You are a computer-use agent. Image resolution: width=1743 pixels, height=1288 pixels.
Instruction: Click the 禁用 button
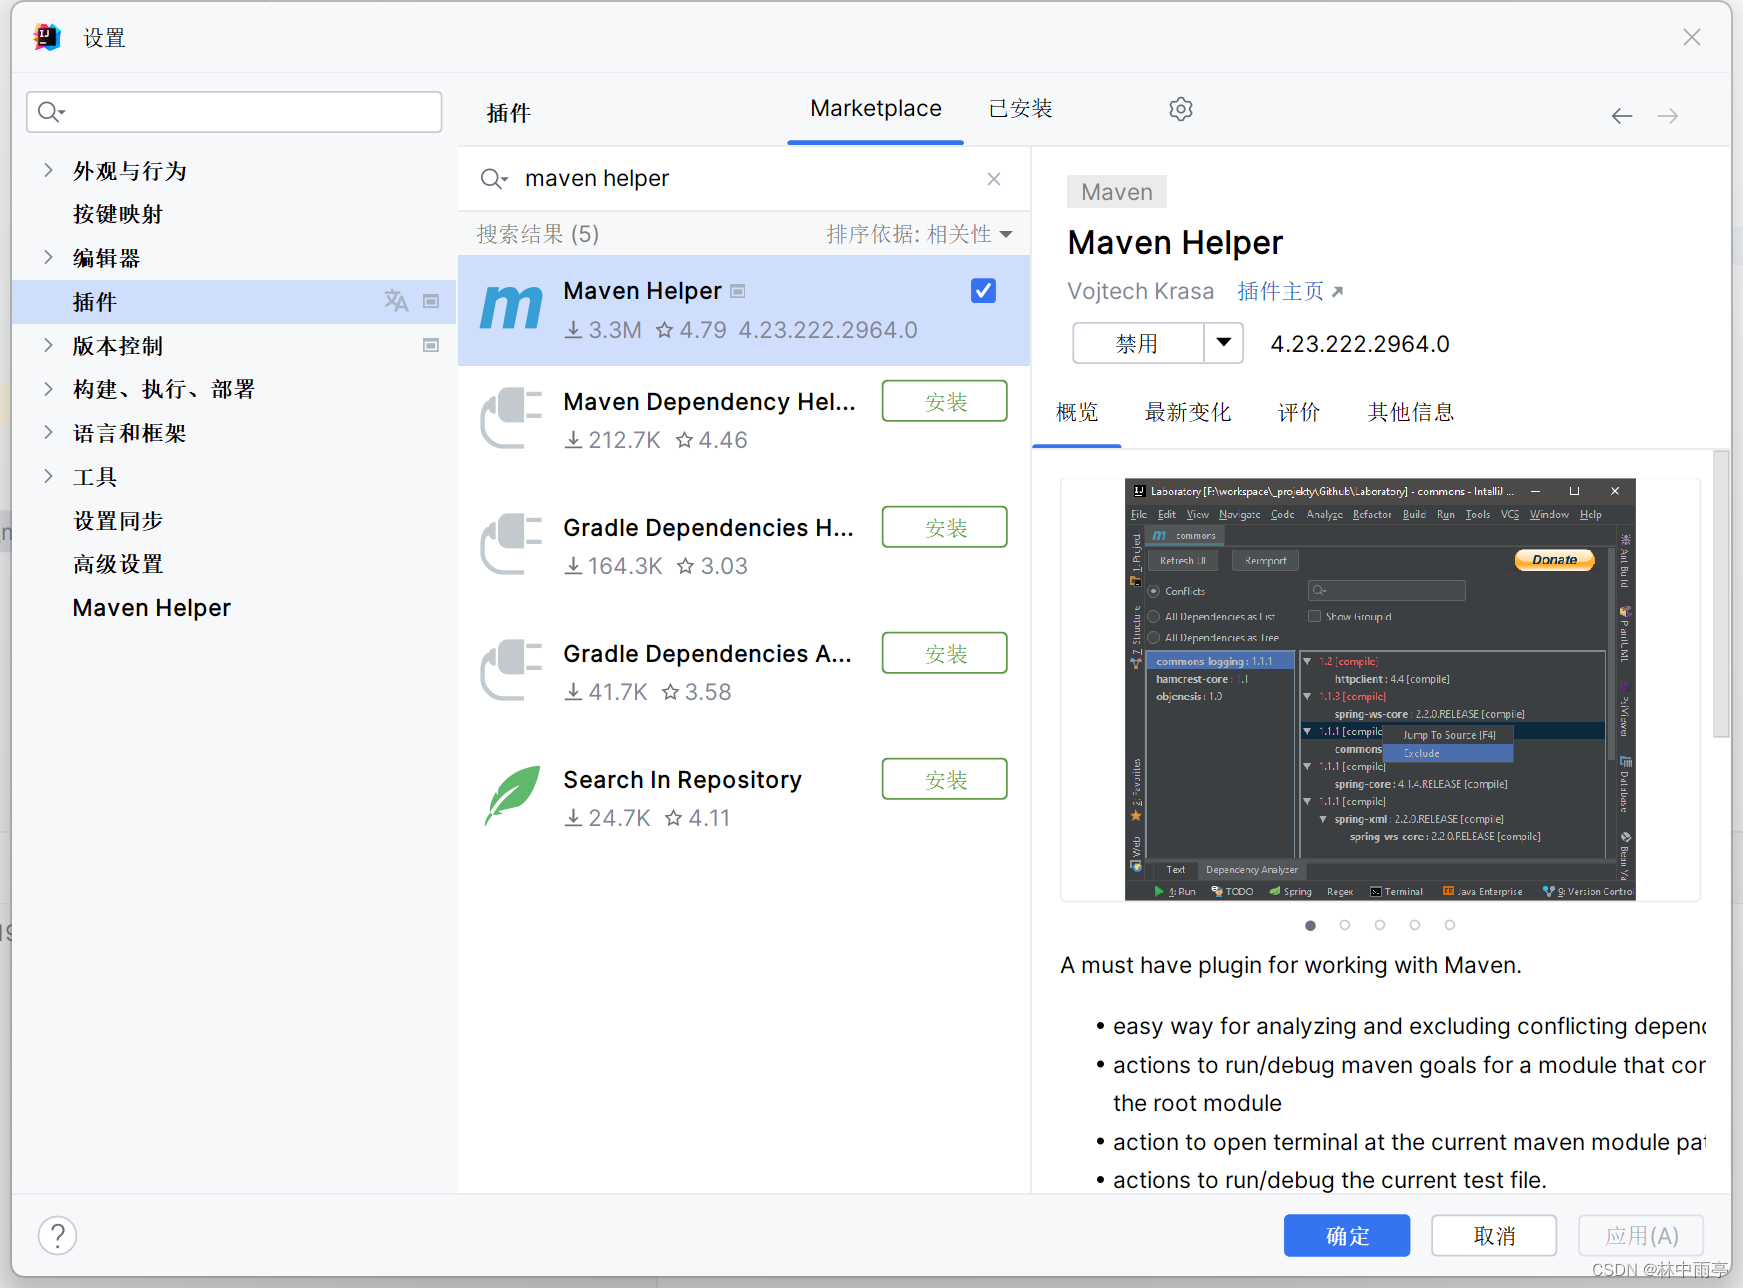[x=1138, y=343]
